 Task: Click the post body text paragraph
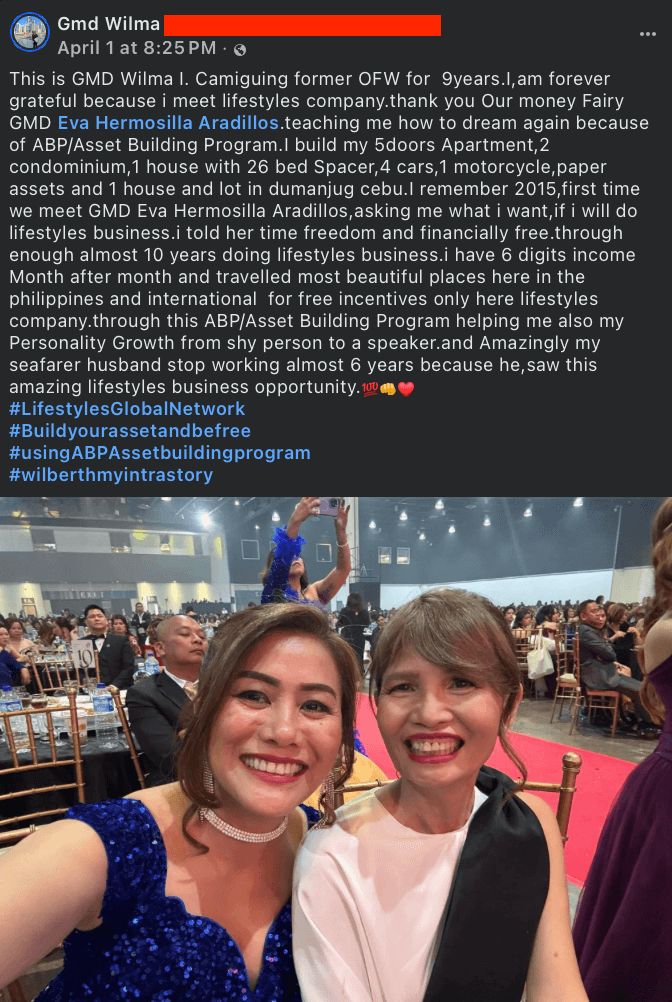point(321,233)
